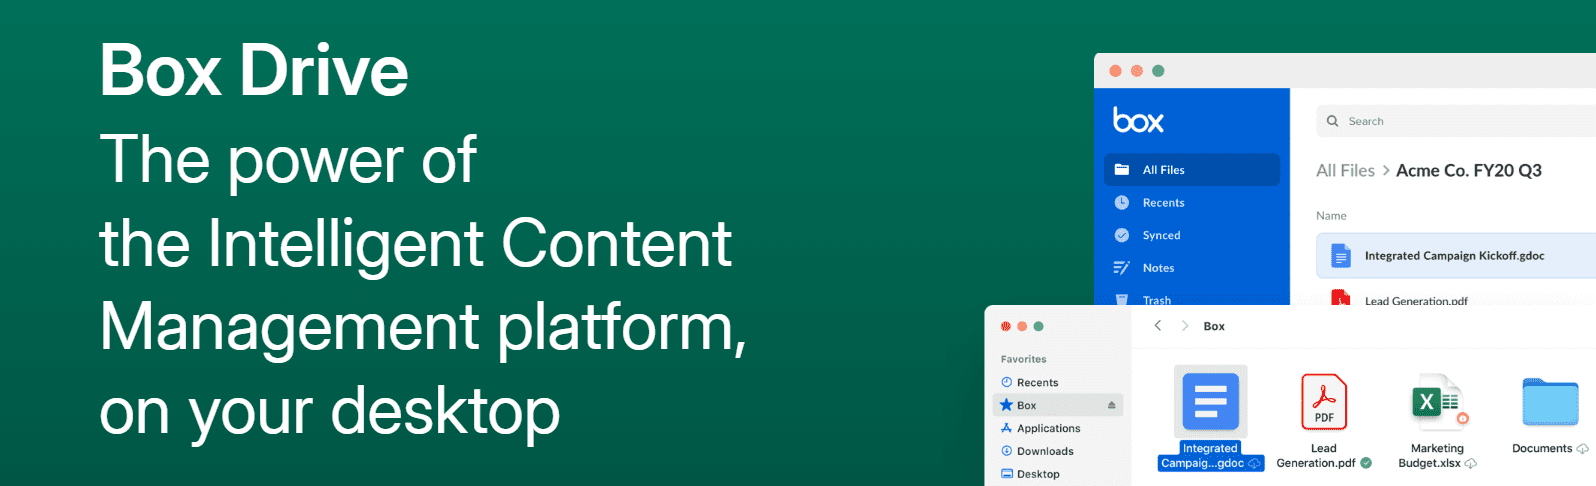
Task: Open Desktop in the Finder sidebar
Action: pos(1038,475)
